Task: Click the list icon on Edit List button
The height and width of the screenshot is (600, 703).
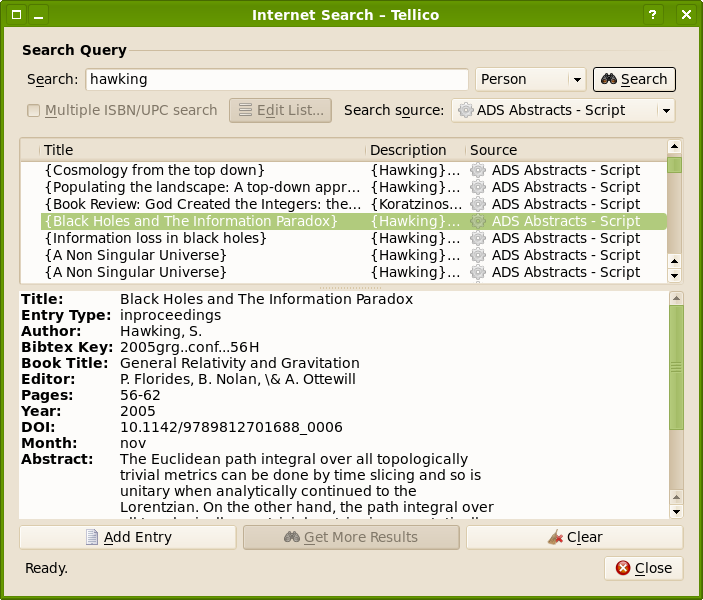Action: pyautogui.click(x=245, y=110)
